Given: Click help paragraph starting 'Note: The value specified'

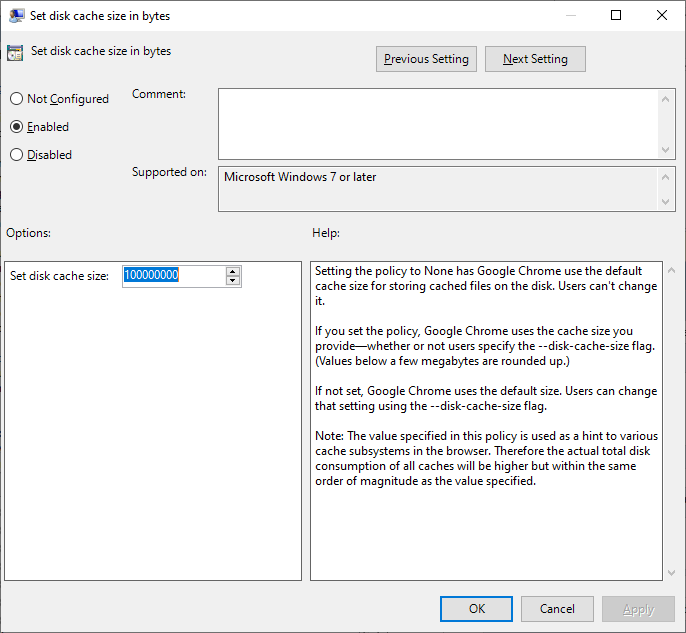Looking at the screenshot, I should [x=486, y=458].
